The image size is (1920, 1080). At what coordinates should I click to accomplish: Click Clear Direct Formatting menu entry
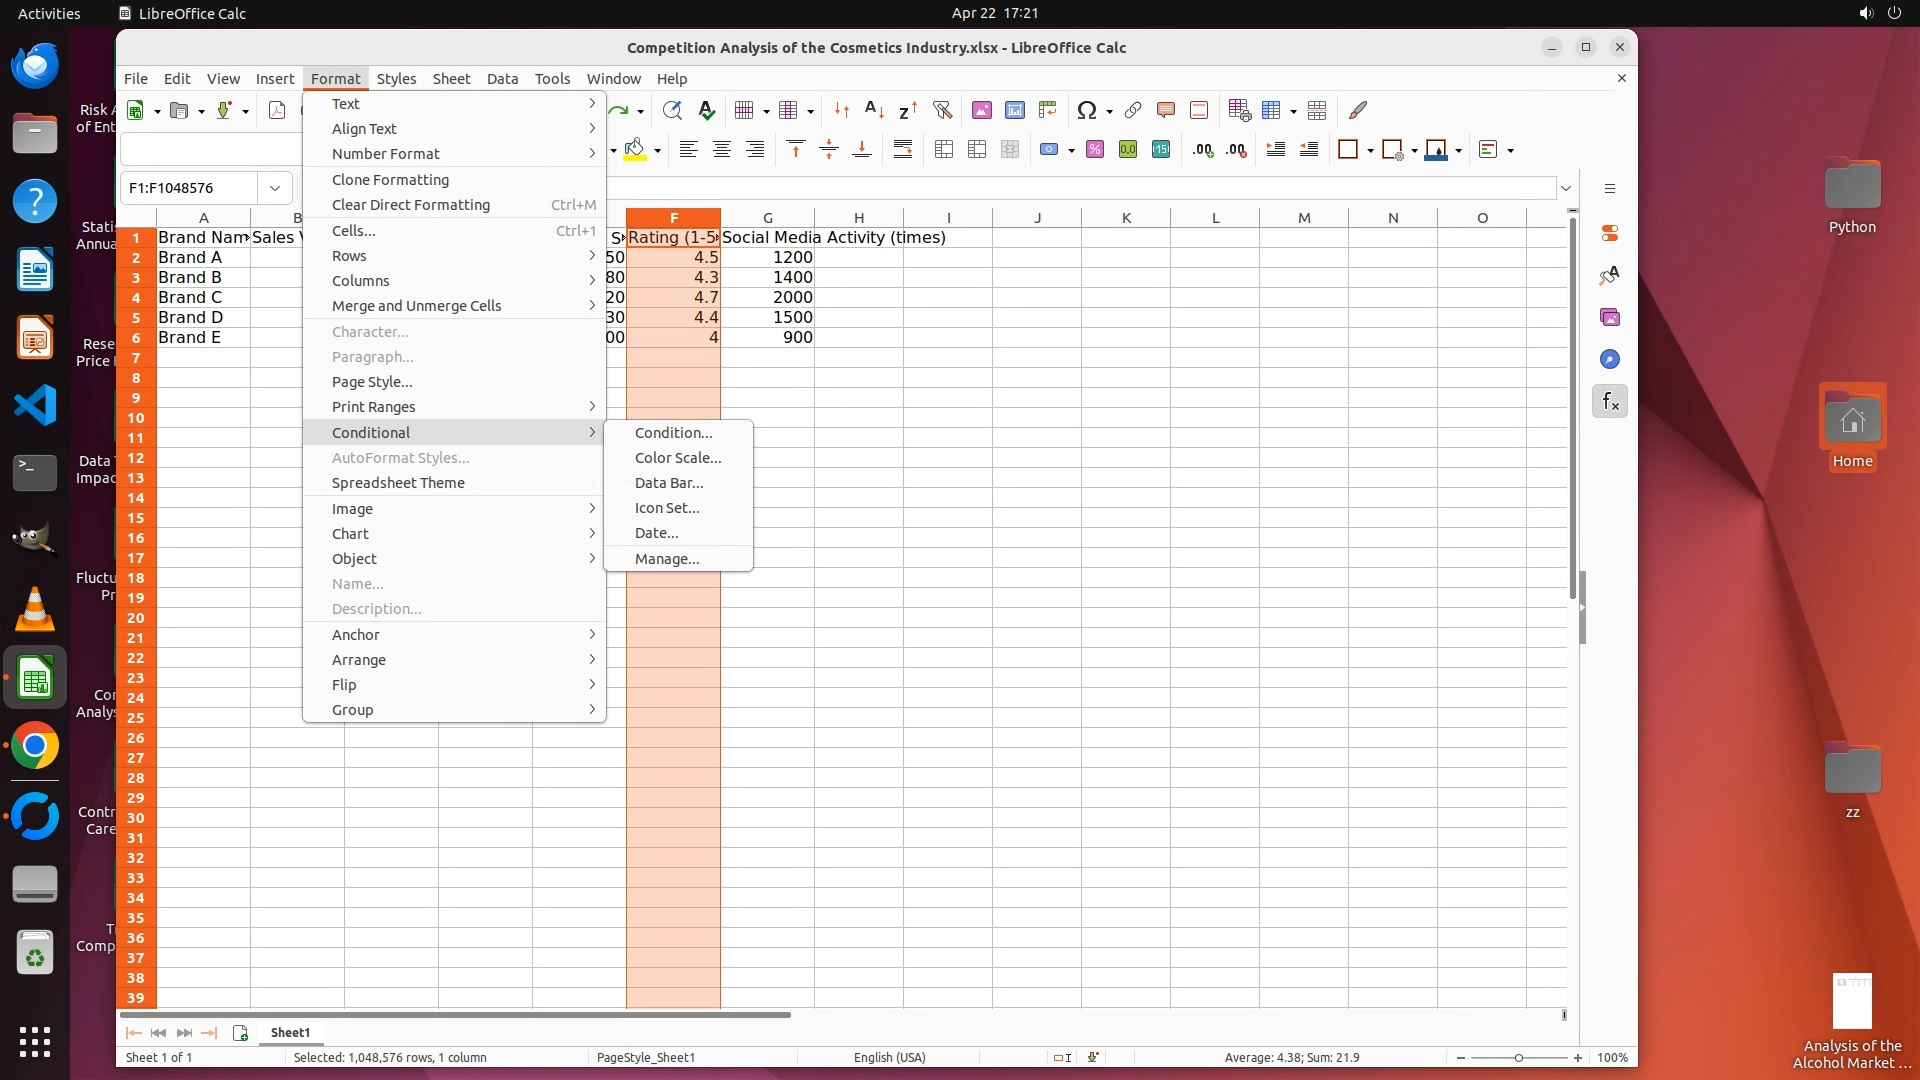410,205
